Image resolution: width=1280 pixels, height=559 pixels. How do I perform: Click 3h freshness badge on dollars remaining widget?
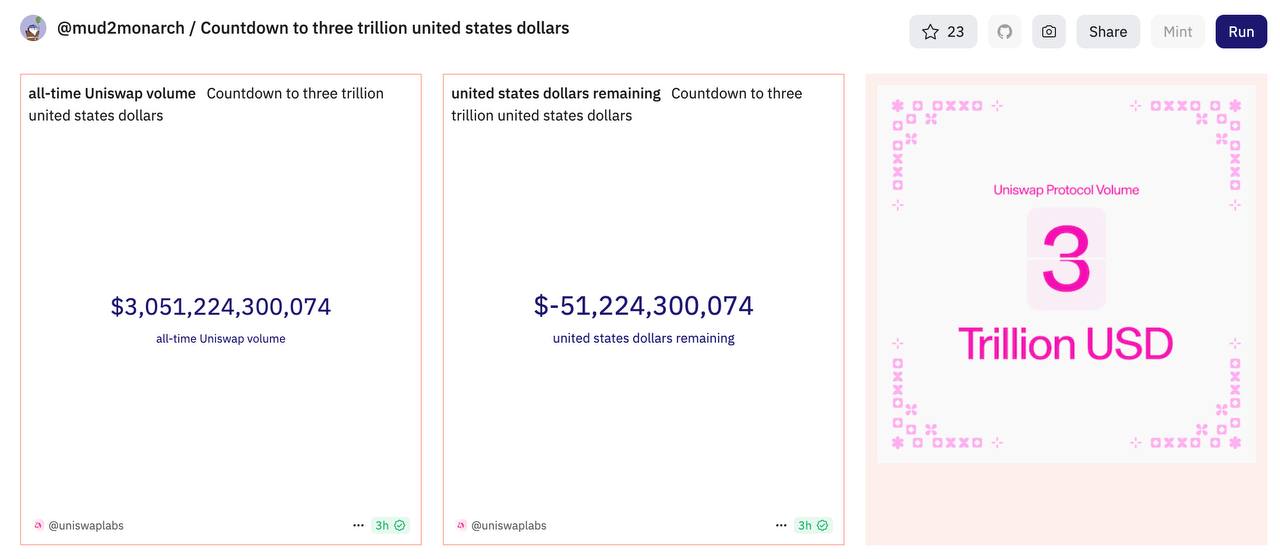pyautogui.click(x=813, y=525)
